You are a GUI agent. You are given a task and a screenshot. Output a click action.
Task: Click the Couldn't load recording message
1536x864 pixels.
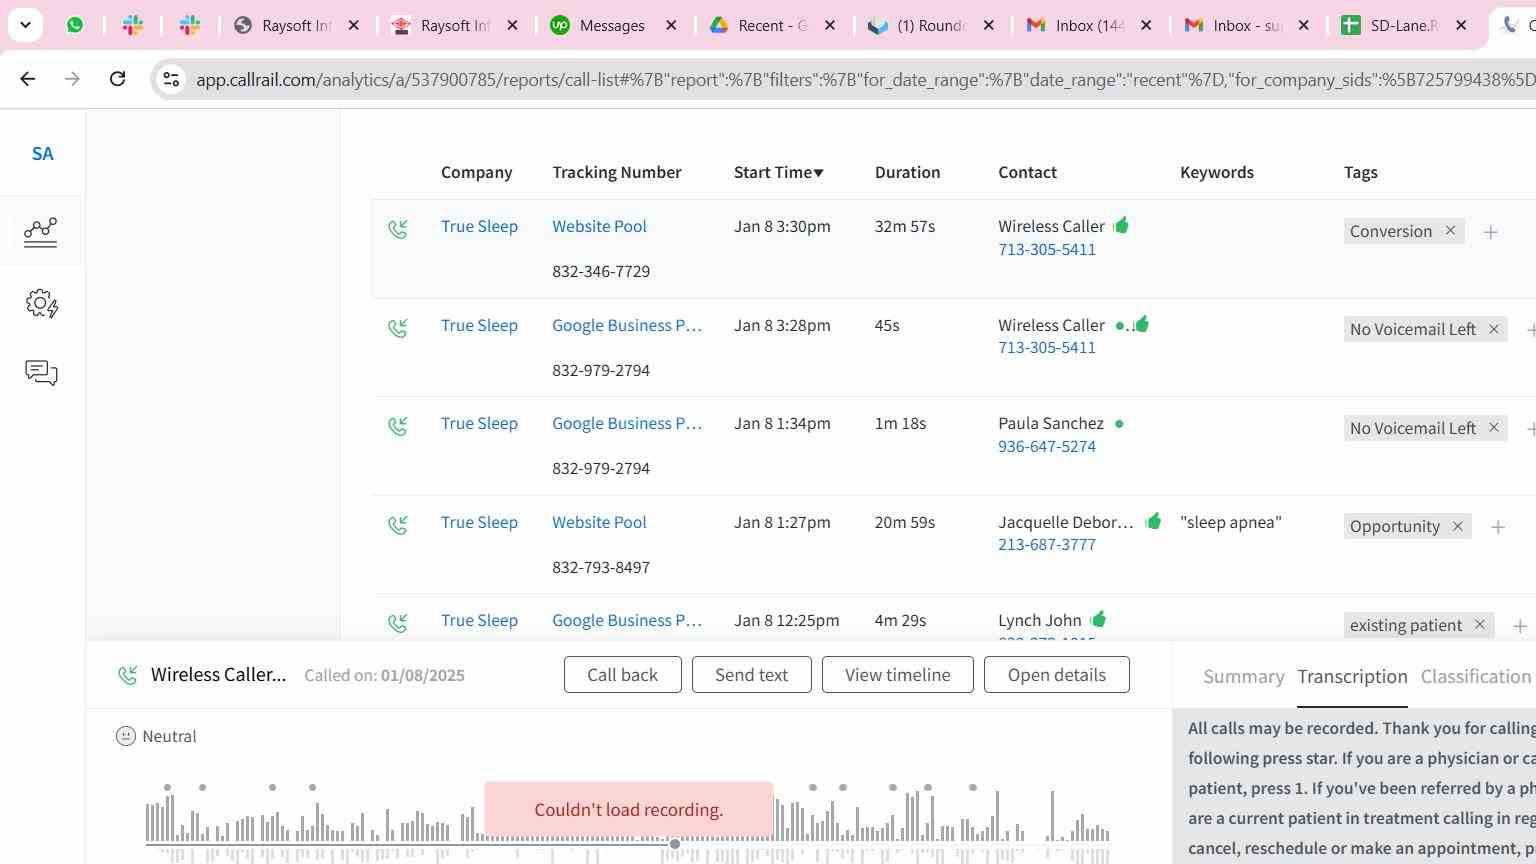point(628,810)
